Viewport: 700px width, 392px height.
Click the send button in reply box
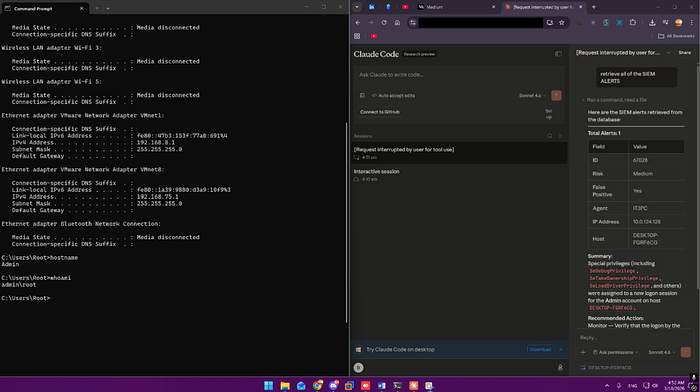click(x=686, y=352)
